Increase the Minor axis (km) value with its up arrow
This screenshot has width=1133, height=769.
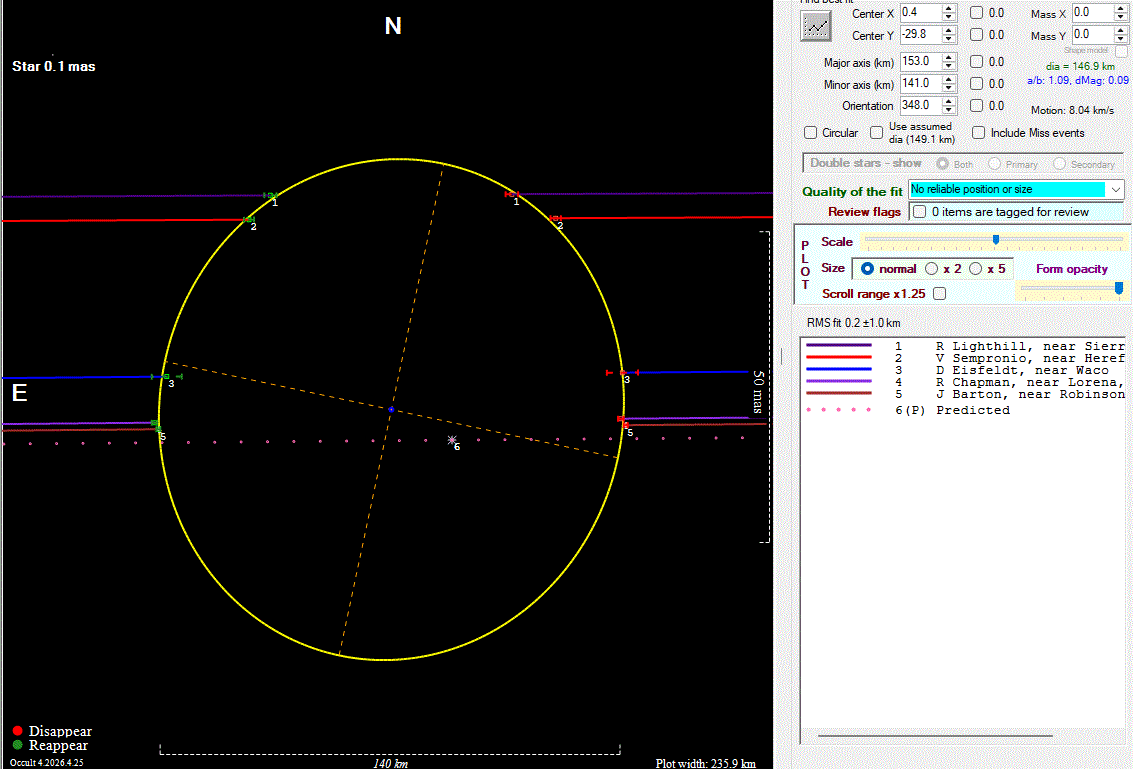[949, 80]
